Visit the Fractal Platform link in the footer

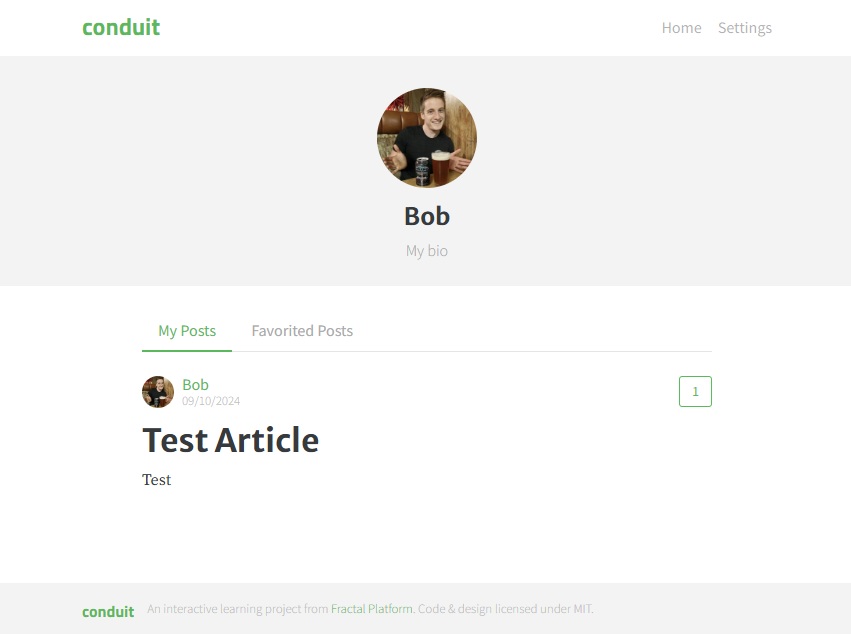pos(371,608)
